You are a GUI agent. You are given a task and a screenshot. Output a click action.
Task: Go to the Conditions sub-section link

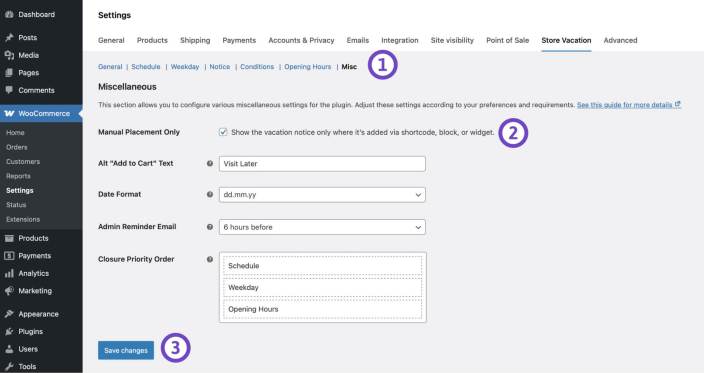(x=257, y=66)
